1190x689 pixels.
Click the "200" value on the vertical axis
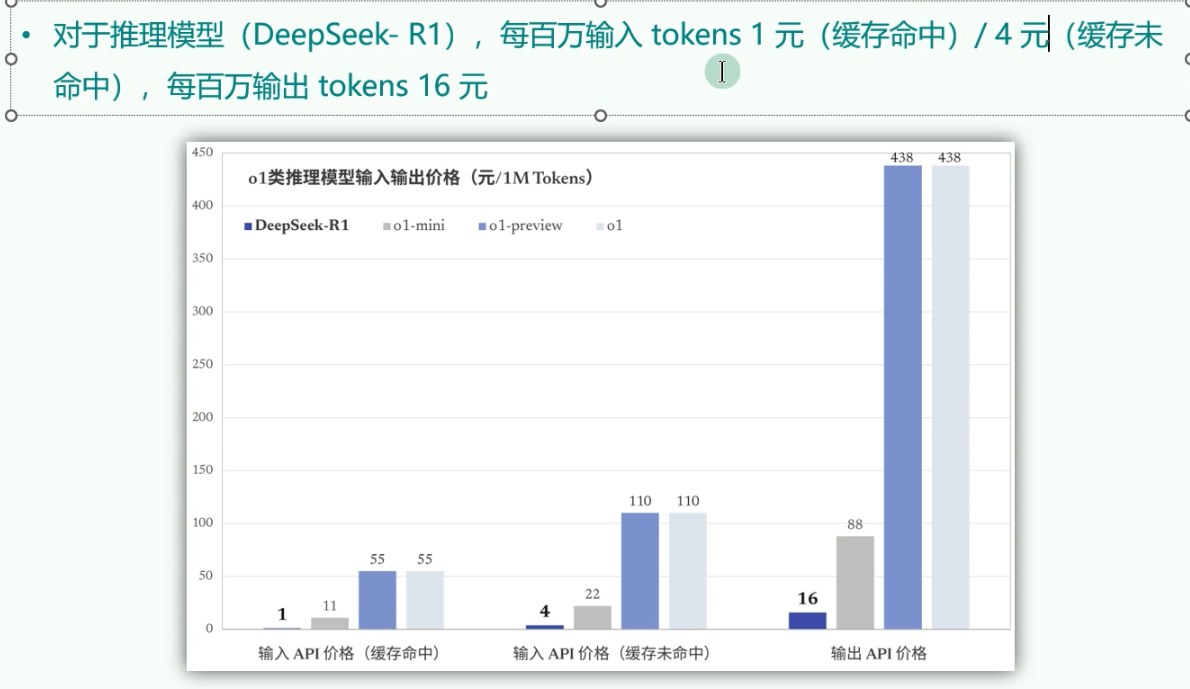tap(203, 417)
